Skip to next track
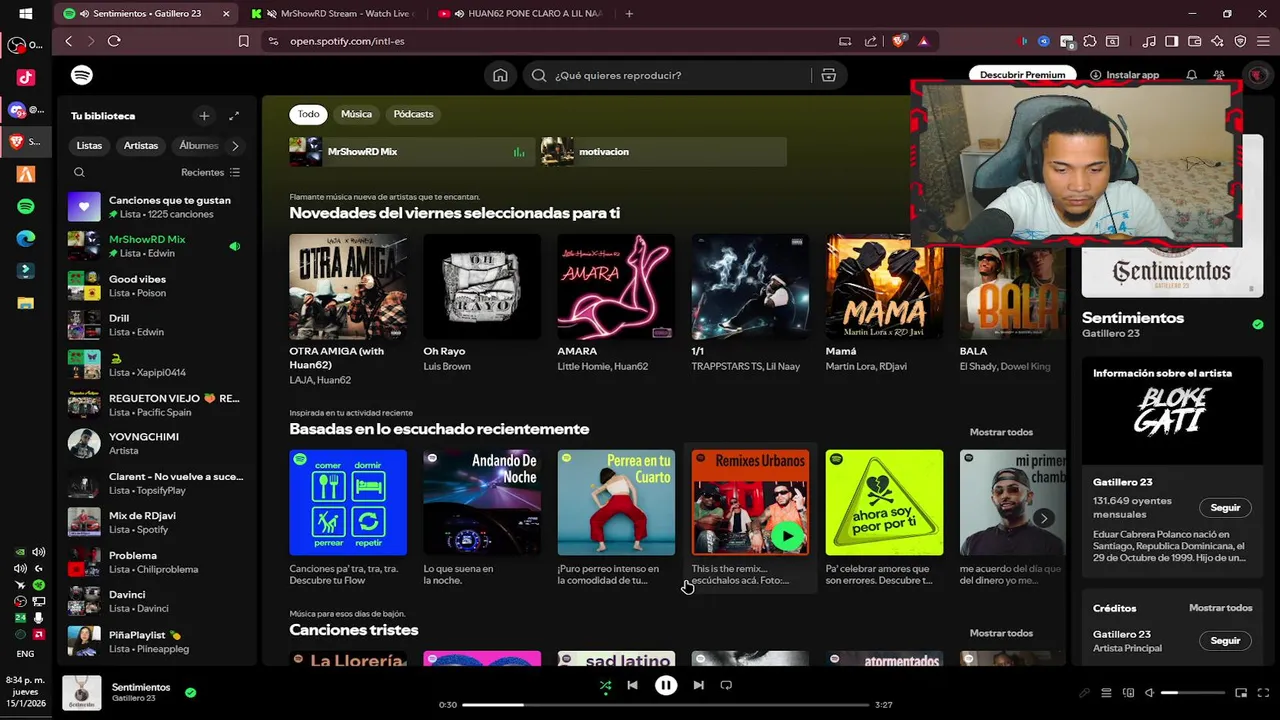 [698, 685]
